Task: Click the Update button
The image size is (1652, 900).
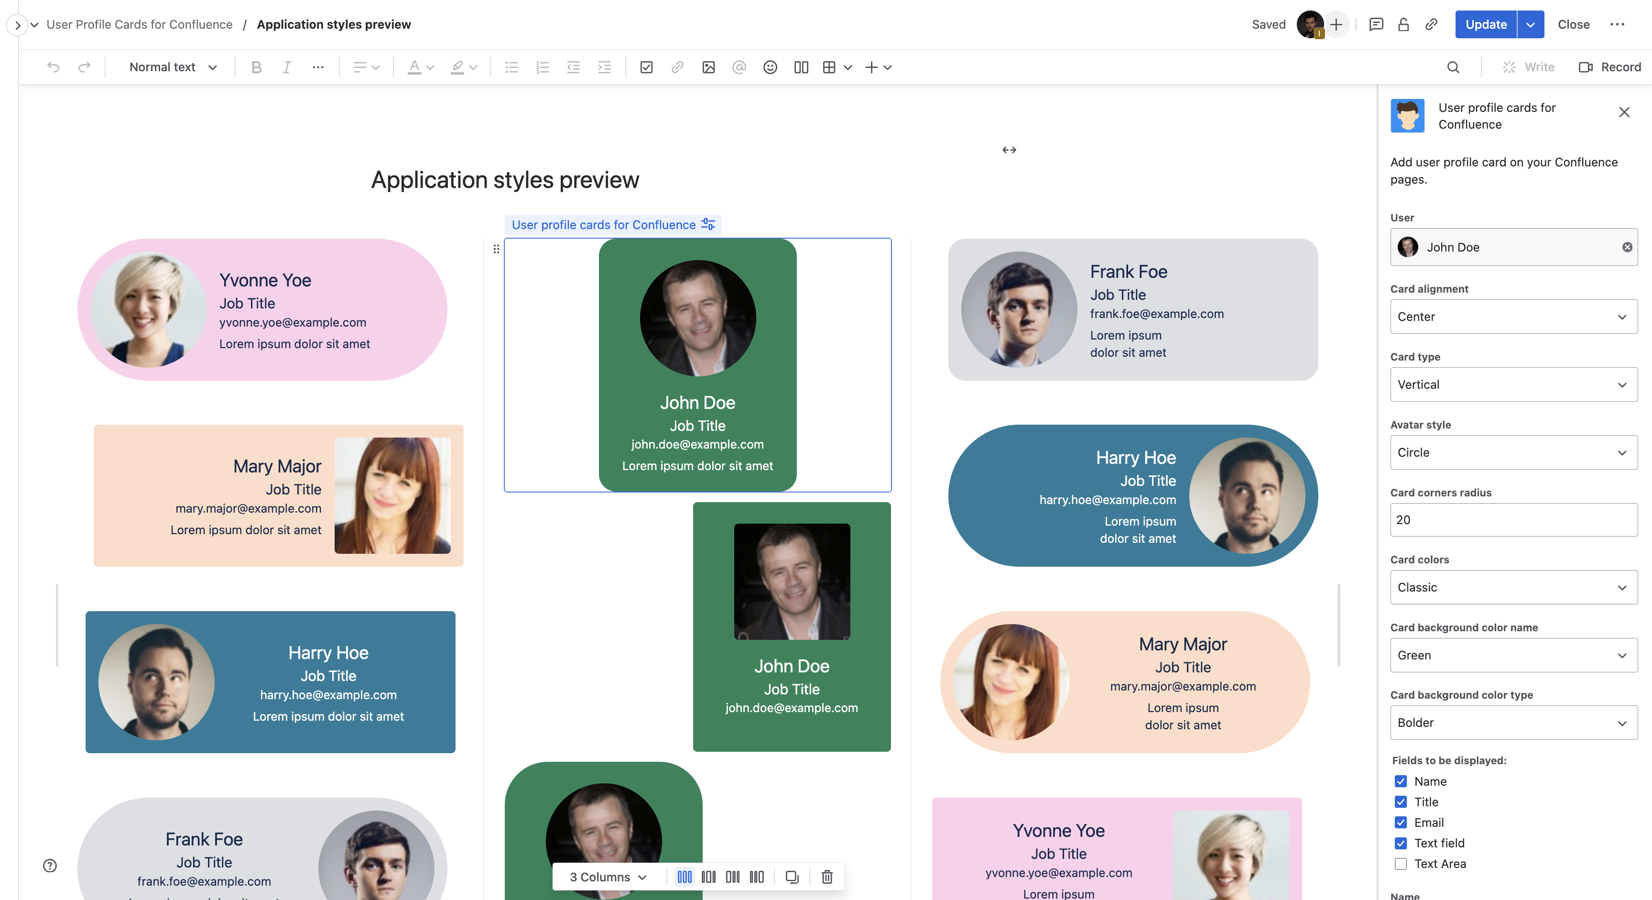Action: click(x=1485, y=24)
